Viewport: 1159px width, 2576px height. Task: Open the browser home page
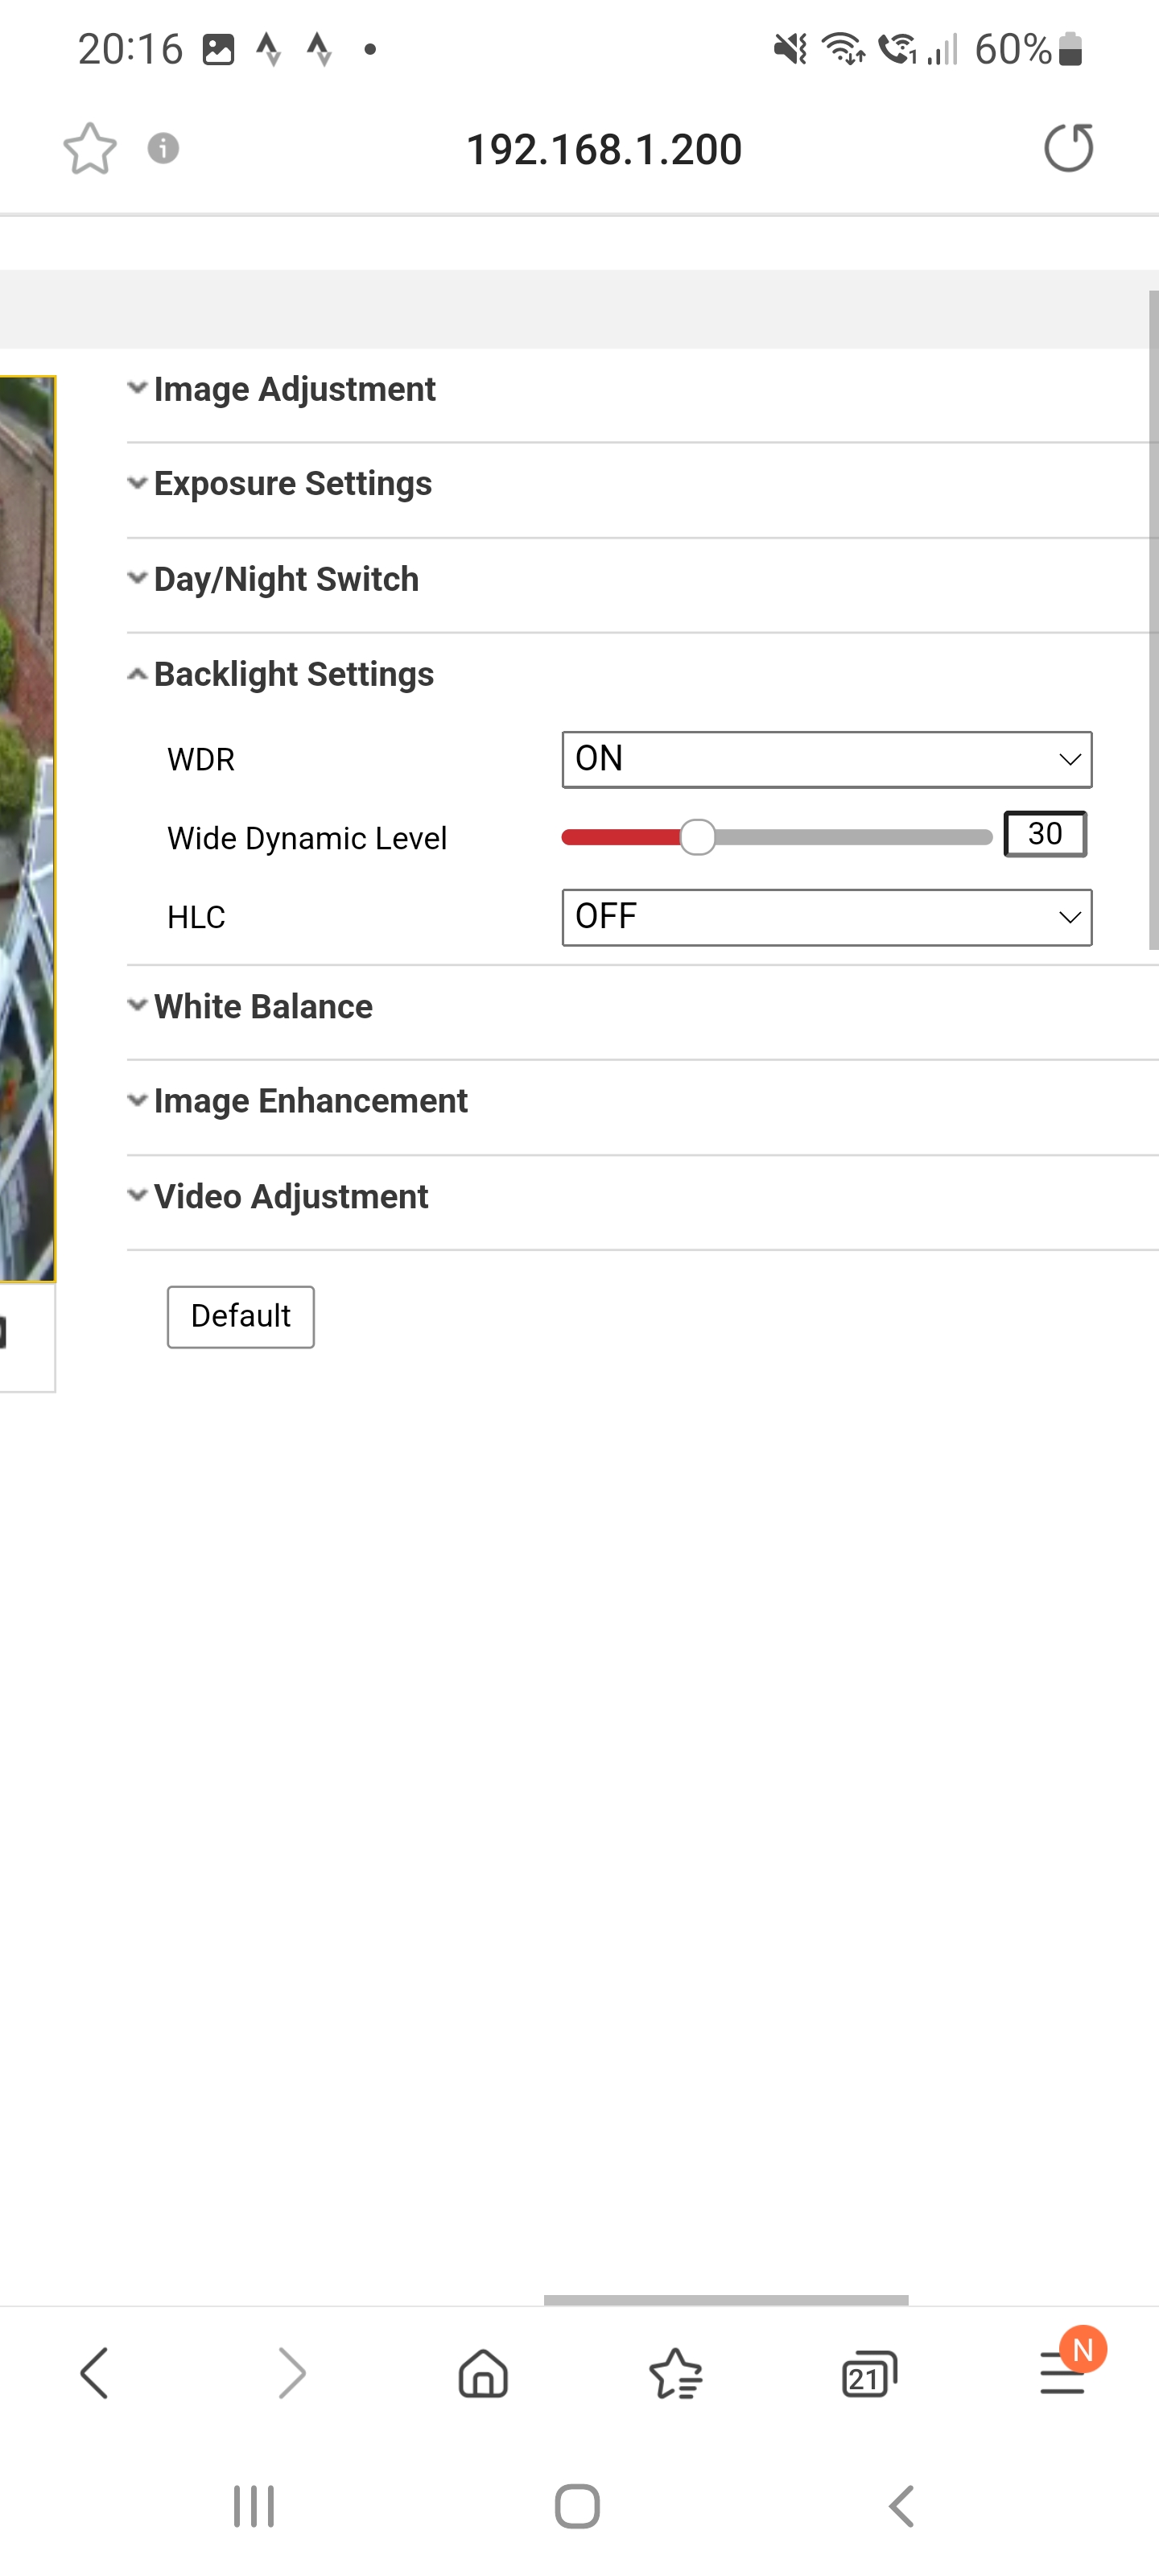tap(483, 2373)
